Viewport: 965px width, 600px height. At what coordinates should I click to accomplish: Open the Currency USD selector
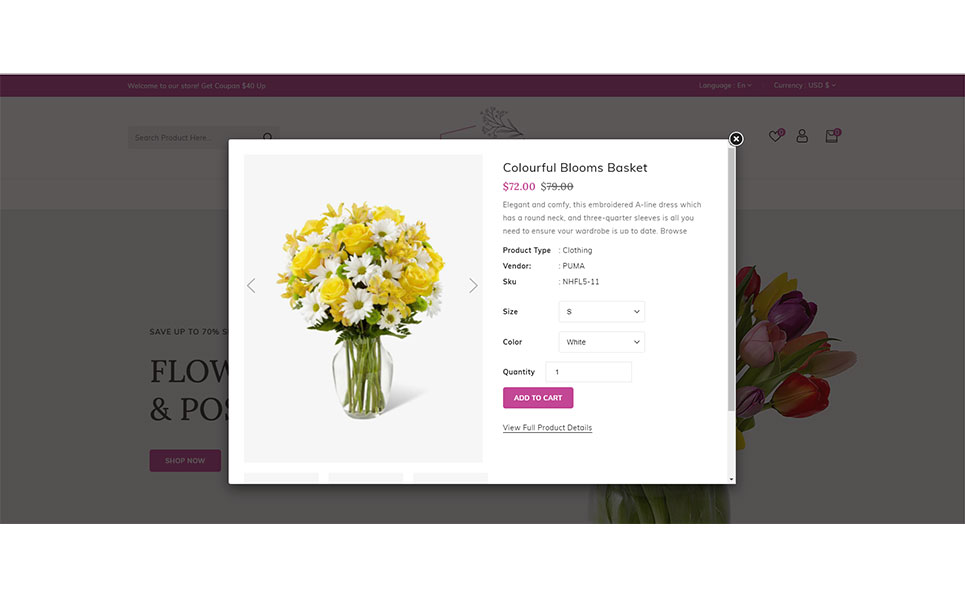coord(804,86)
